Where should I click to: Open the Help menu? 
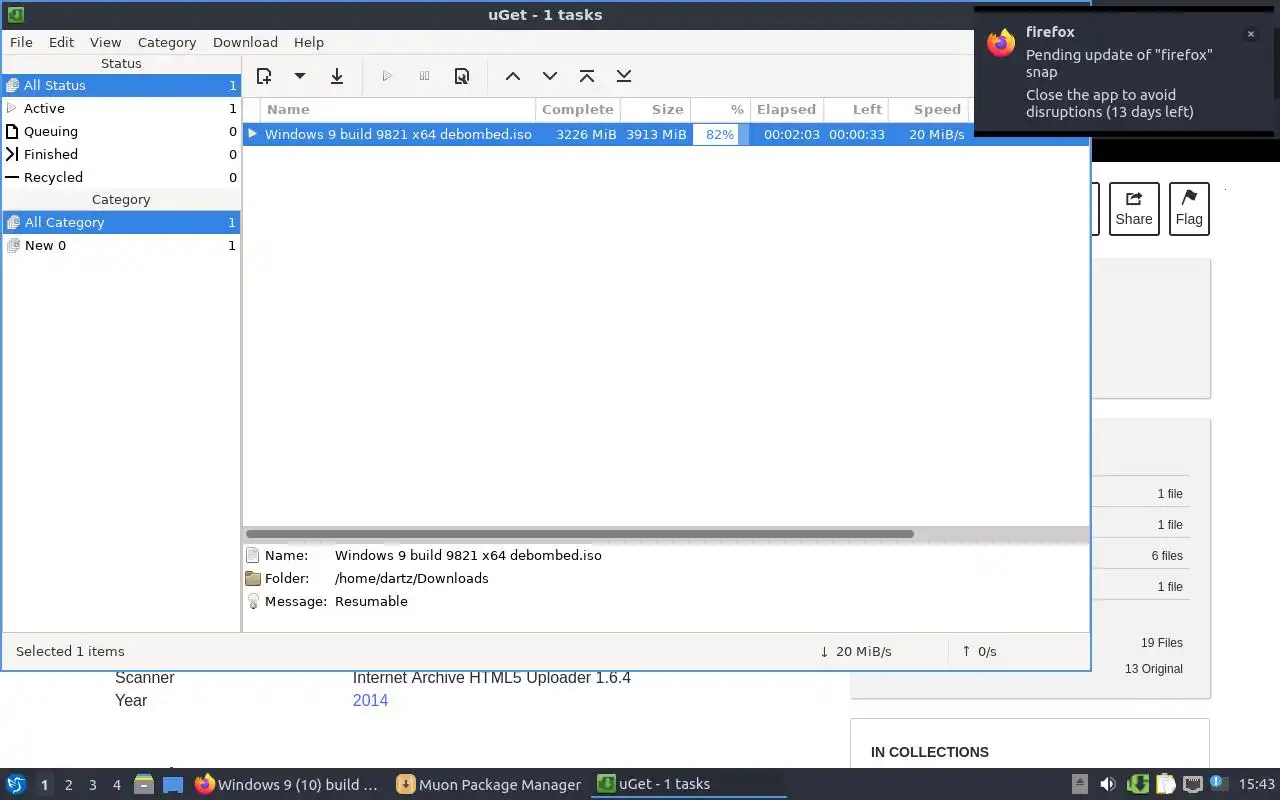[309, 42]
